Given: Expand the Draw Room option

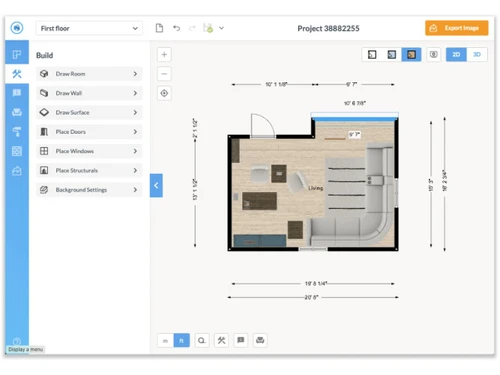Looking at the screenshot, I should [x=89, y=74].
